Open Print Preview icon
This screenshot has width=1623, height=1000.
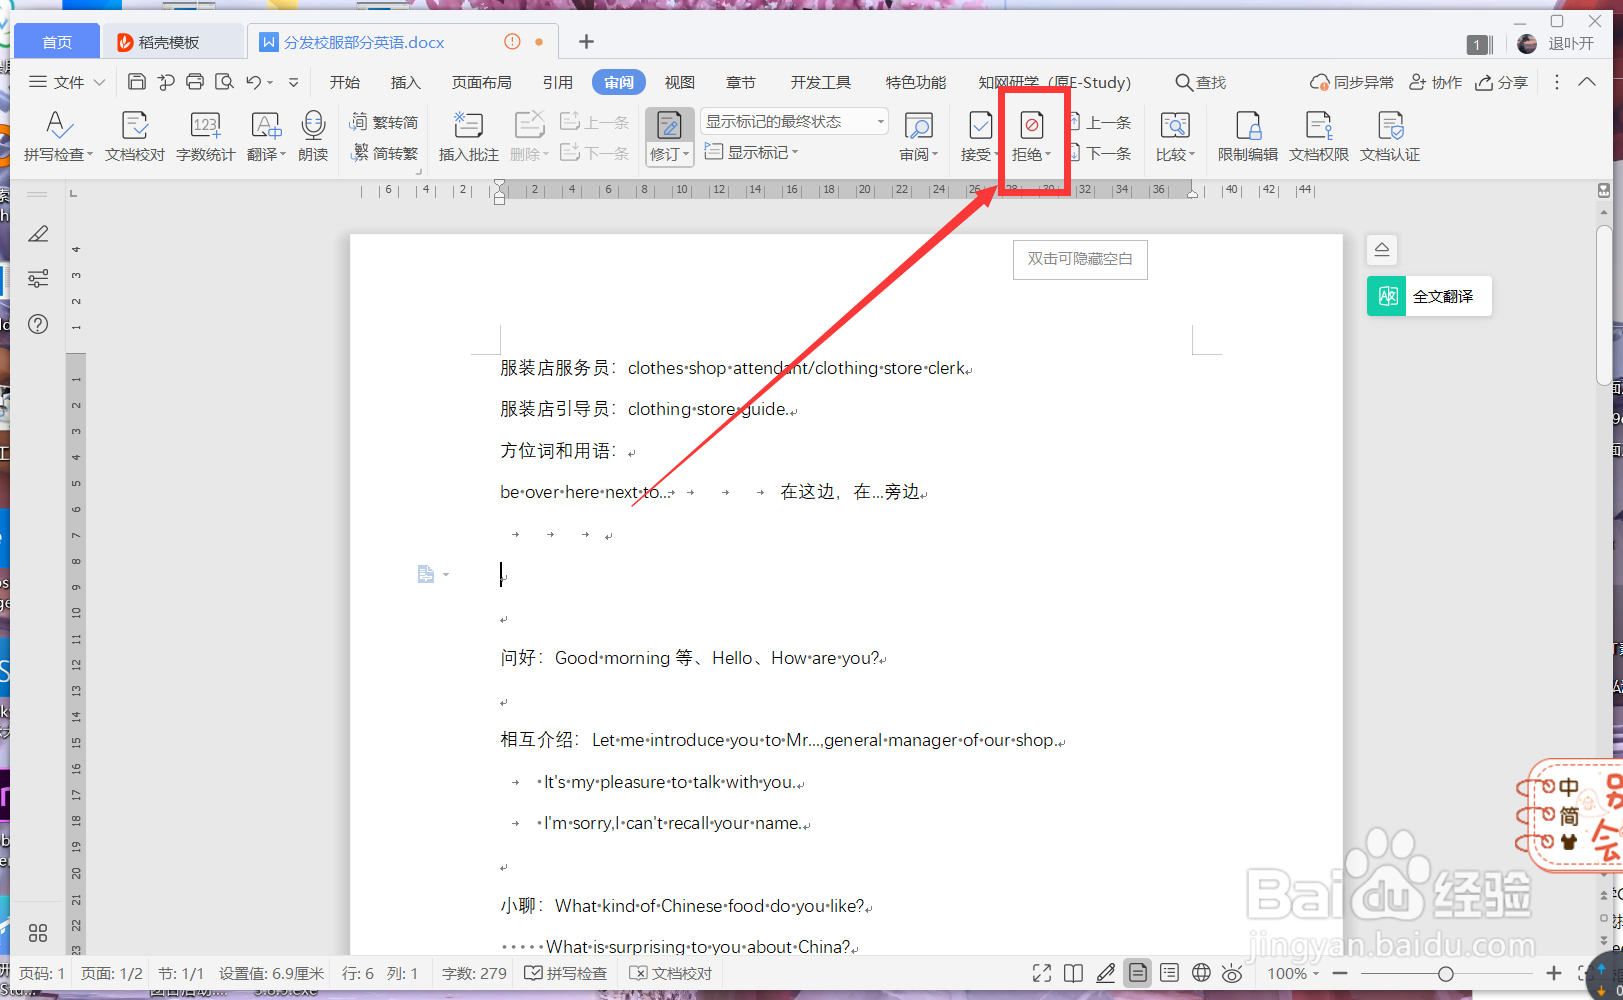point(224,82)
